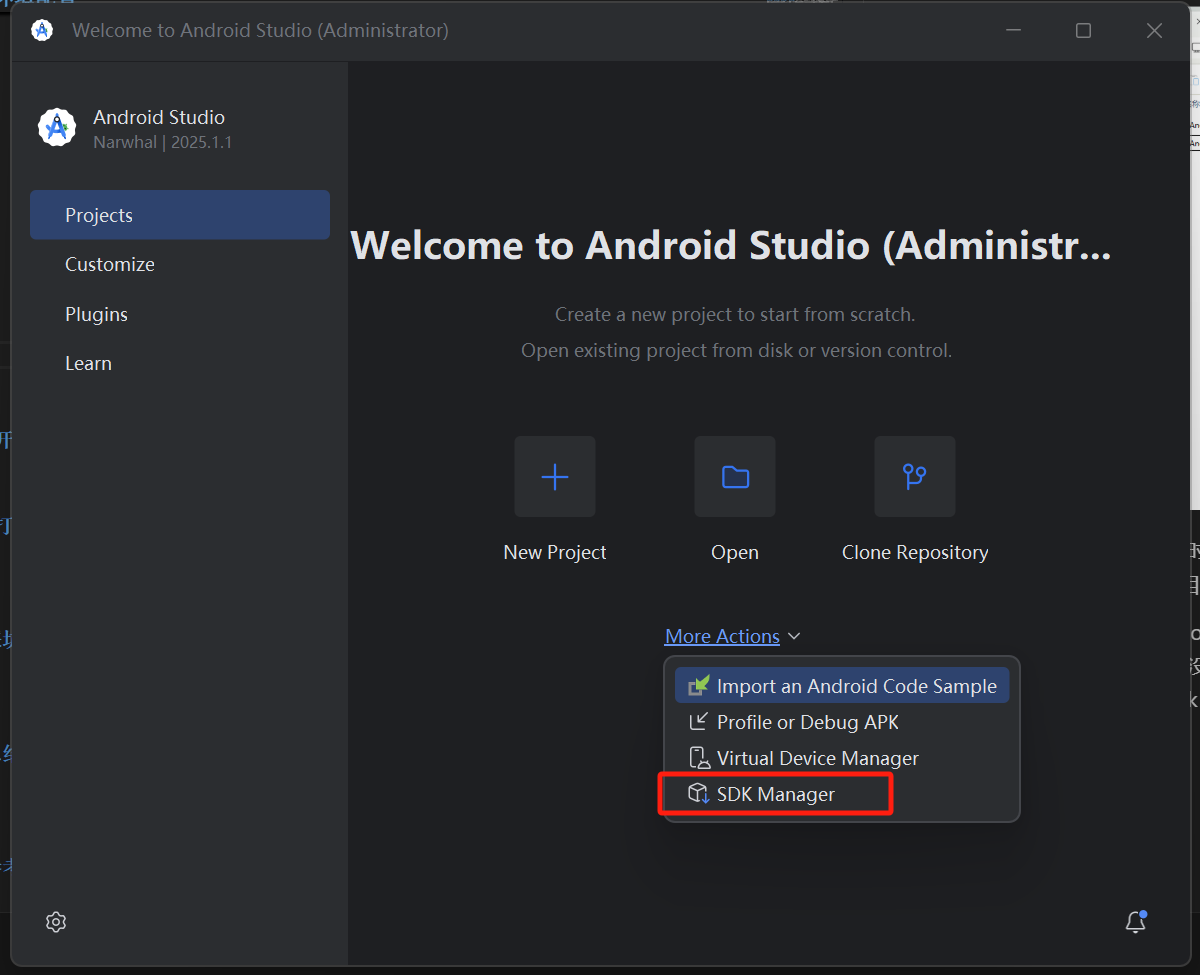
Task: Open Virtual Device Manager menu item
Action: pyautogui.click(x=842, y=758)
